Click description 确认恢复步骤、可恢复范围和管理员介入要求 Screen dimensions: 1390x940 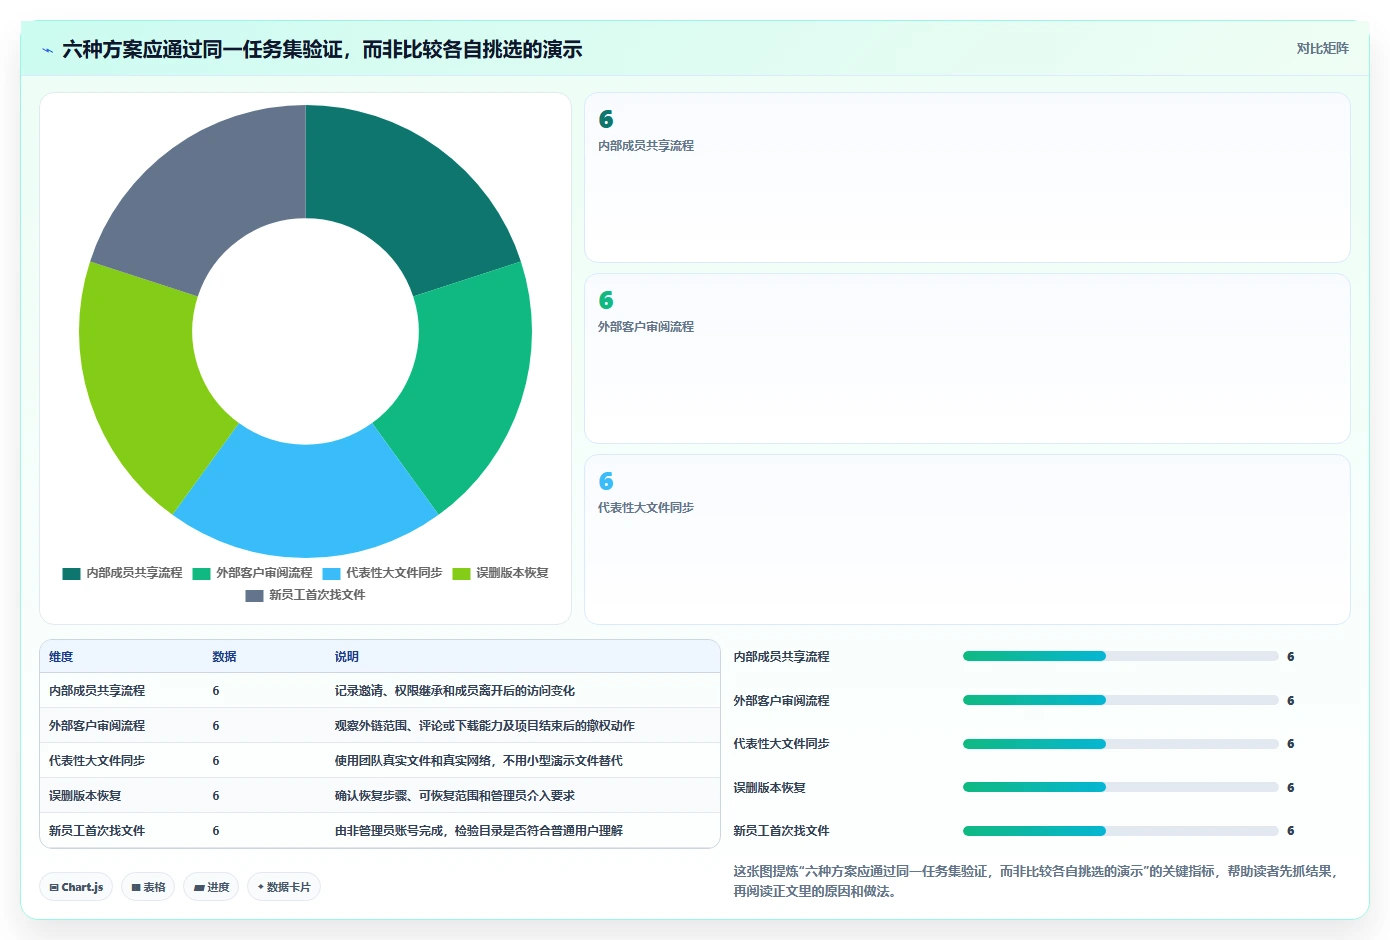click(x=454, y=796)
